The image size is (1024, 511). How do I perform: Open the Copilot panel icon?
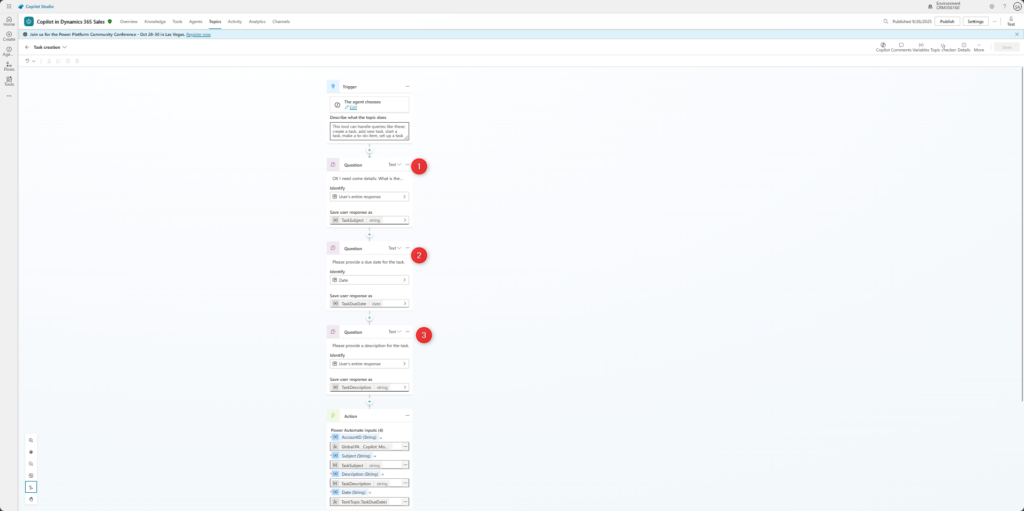[883, 45]
